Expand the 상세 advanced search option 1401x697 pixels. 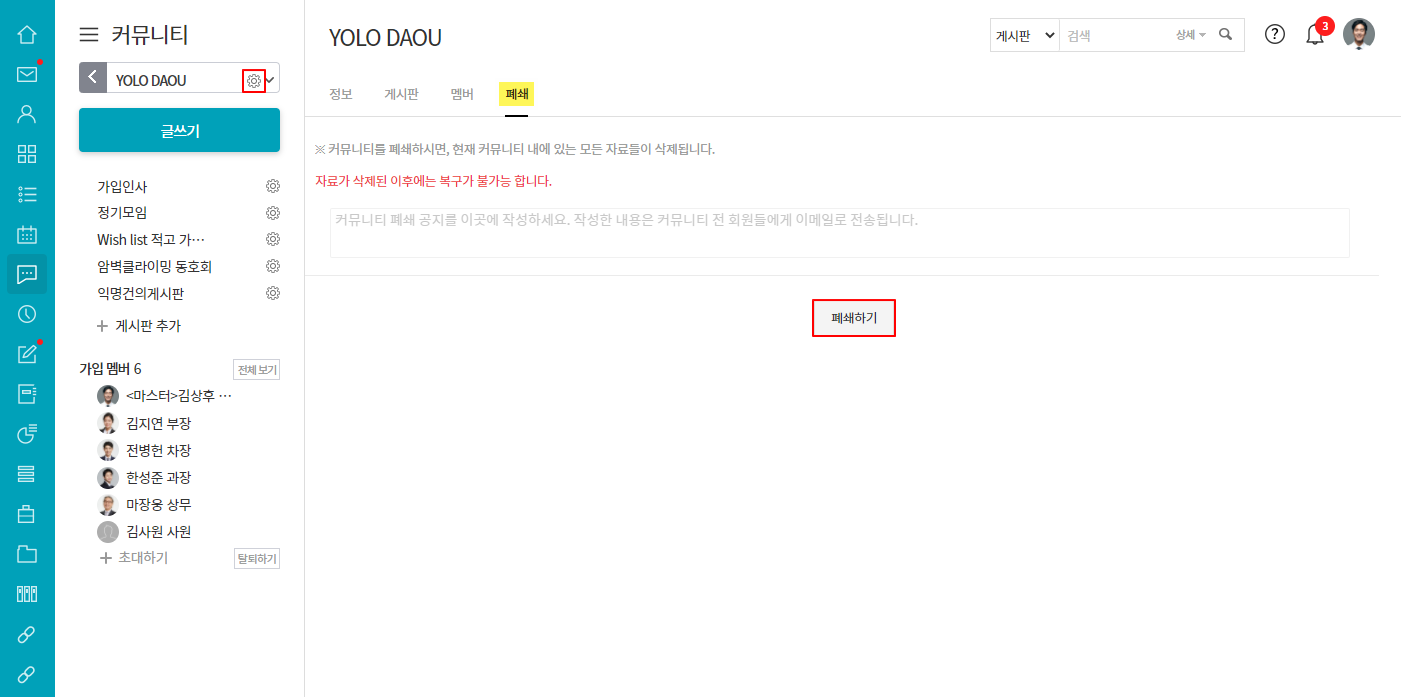(x=1191, y=35)
